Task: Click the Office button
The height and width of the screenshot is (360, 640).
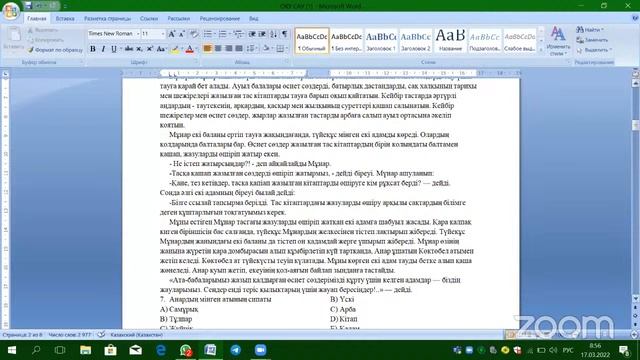Action: pyautogui.click(x=11, y=11)
